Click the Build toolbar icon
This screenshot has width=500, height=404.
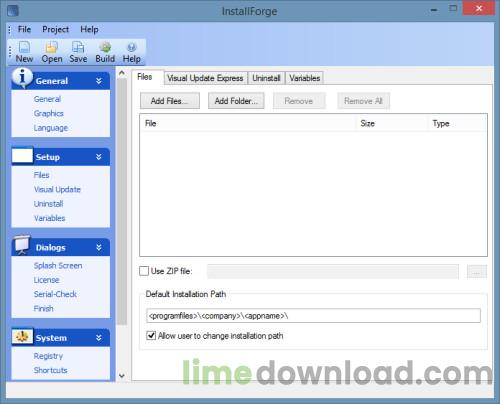click(105, 47)
